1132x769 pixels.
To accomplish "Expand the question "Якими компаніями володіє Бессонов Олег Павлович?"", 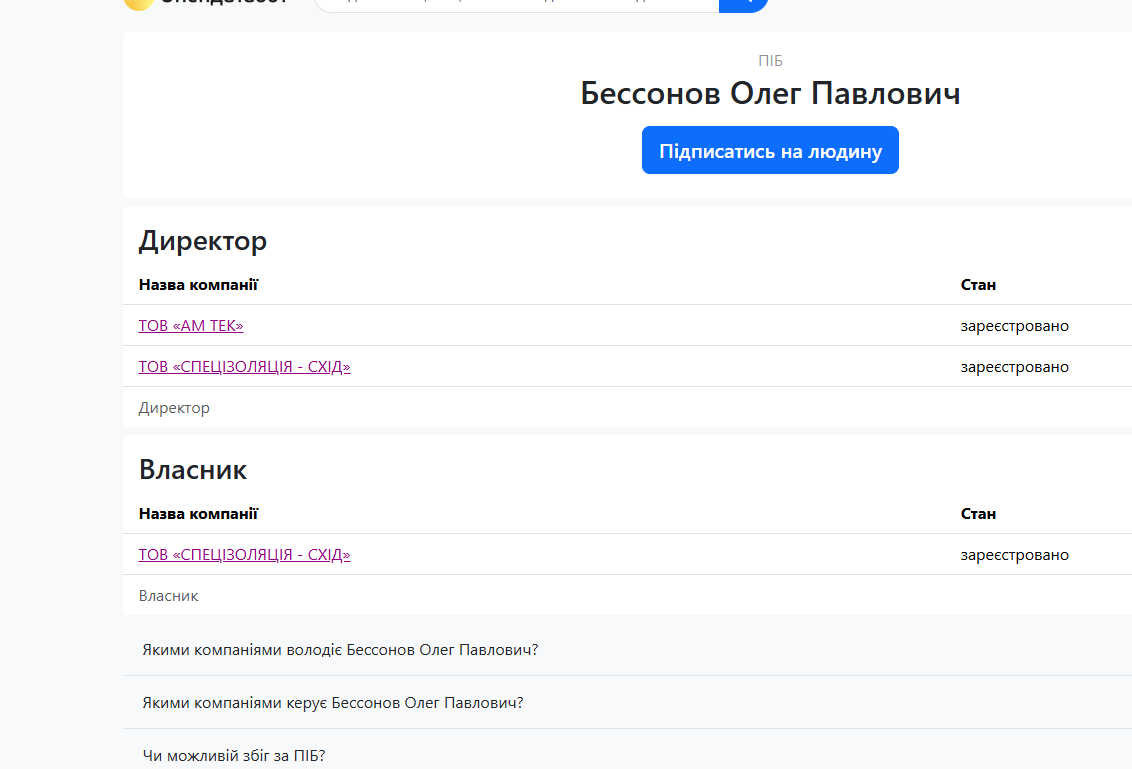I will point(627,650).
